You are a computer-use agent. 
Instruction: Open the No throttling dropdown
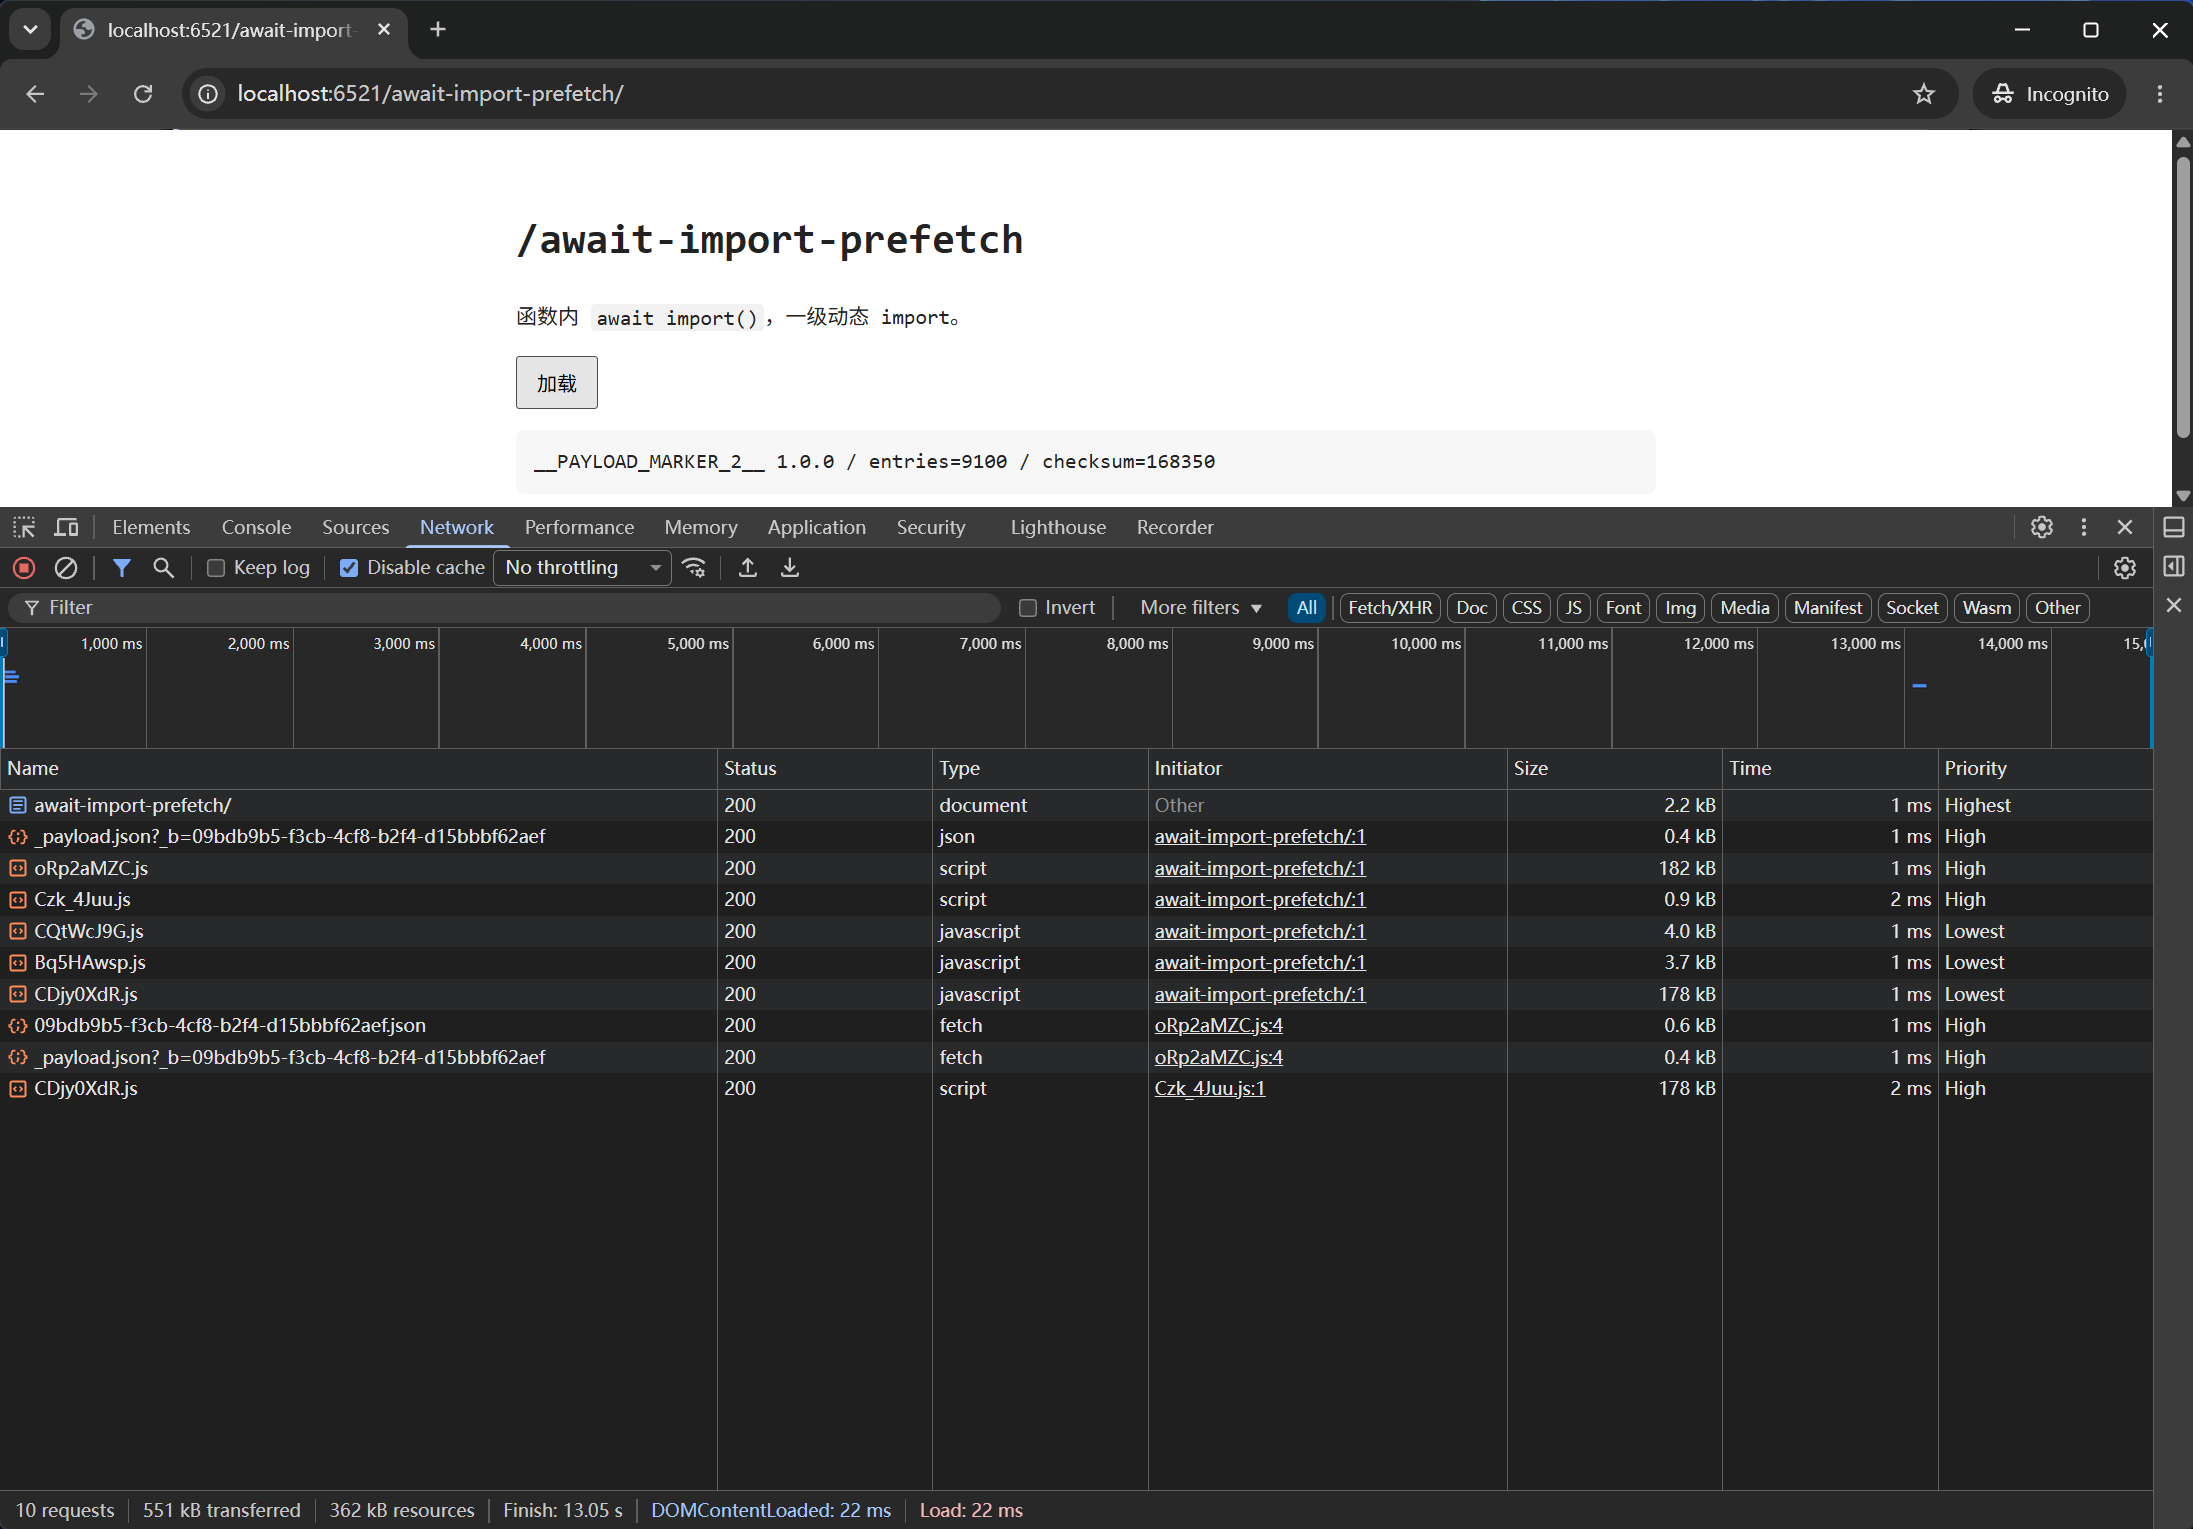pyautogui.click(x=583, y=568)
